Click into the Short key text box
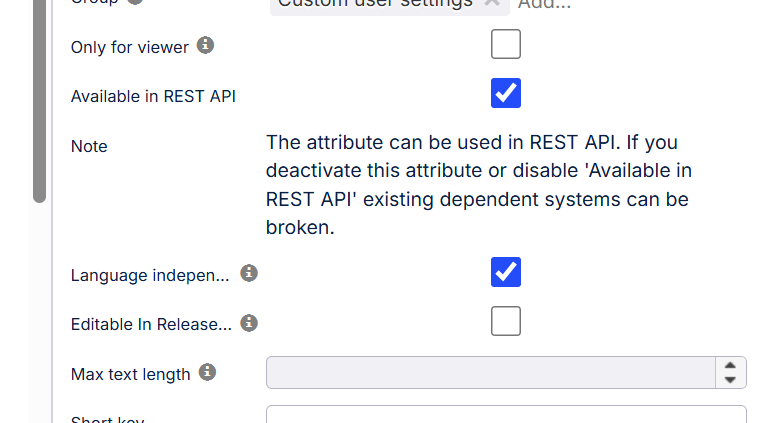The height and width of the screenshot is (423, 764). (x=505, y=415)
